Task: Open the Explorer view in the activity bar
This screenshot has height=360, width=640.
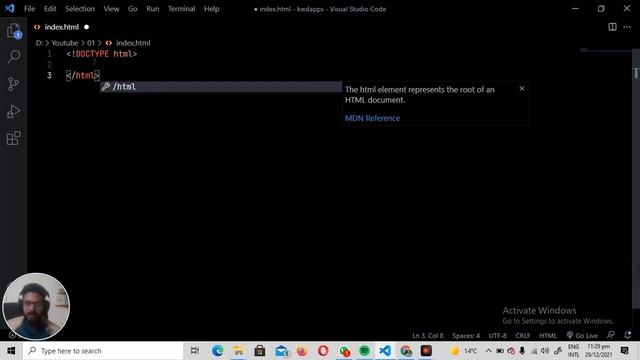Action: [13, 31]
